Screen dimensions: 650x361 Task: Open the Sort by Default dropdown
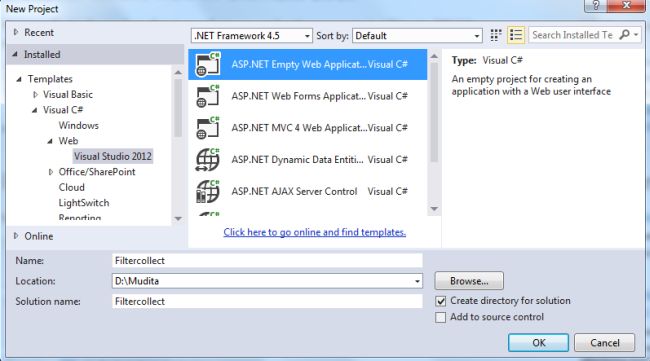coord(417,36)
